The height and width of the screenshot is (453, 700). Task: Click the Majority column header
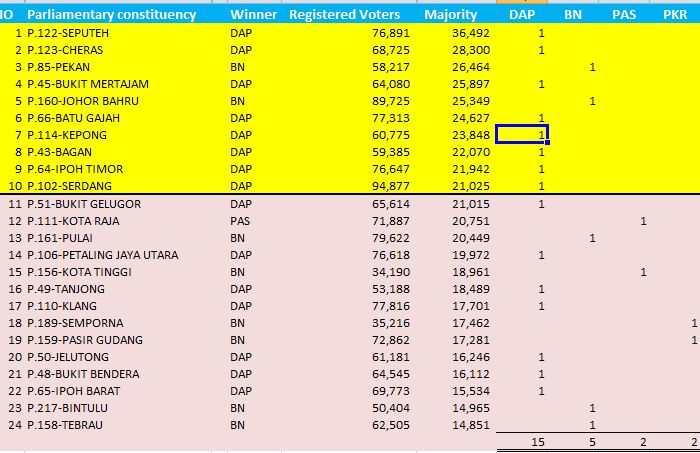(450, 15)
